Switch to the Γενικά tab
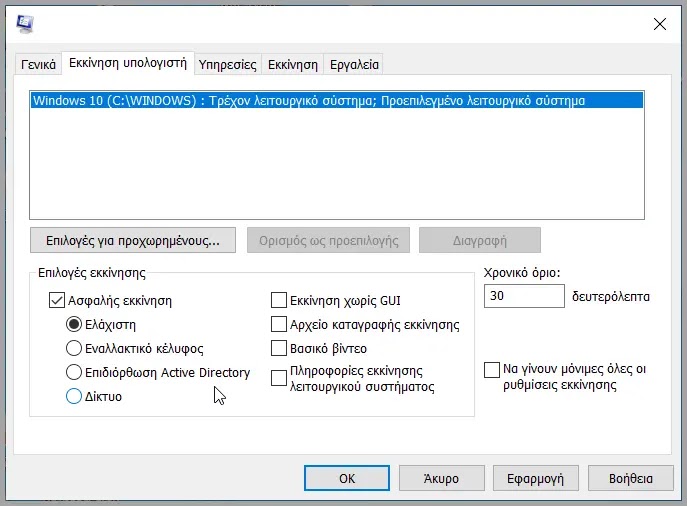Image resolution: width=687 pixels, height=506 pixels. tap(38, 64)
